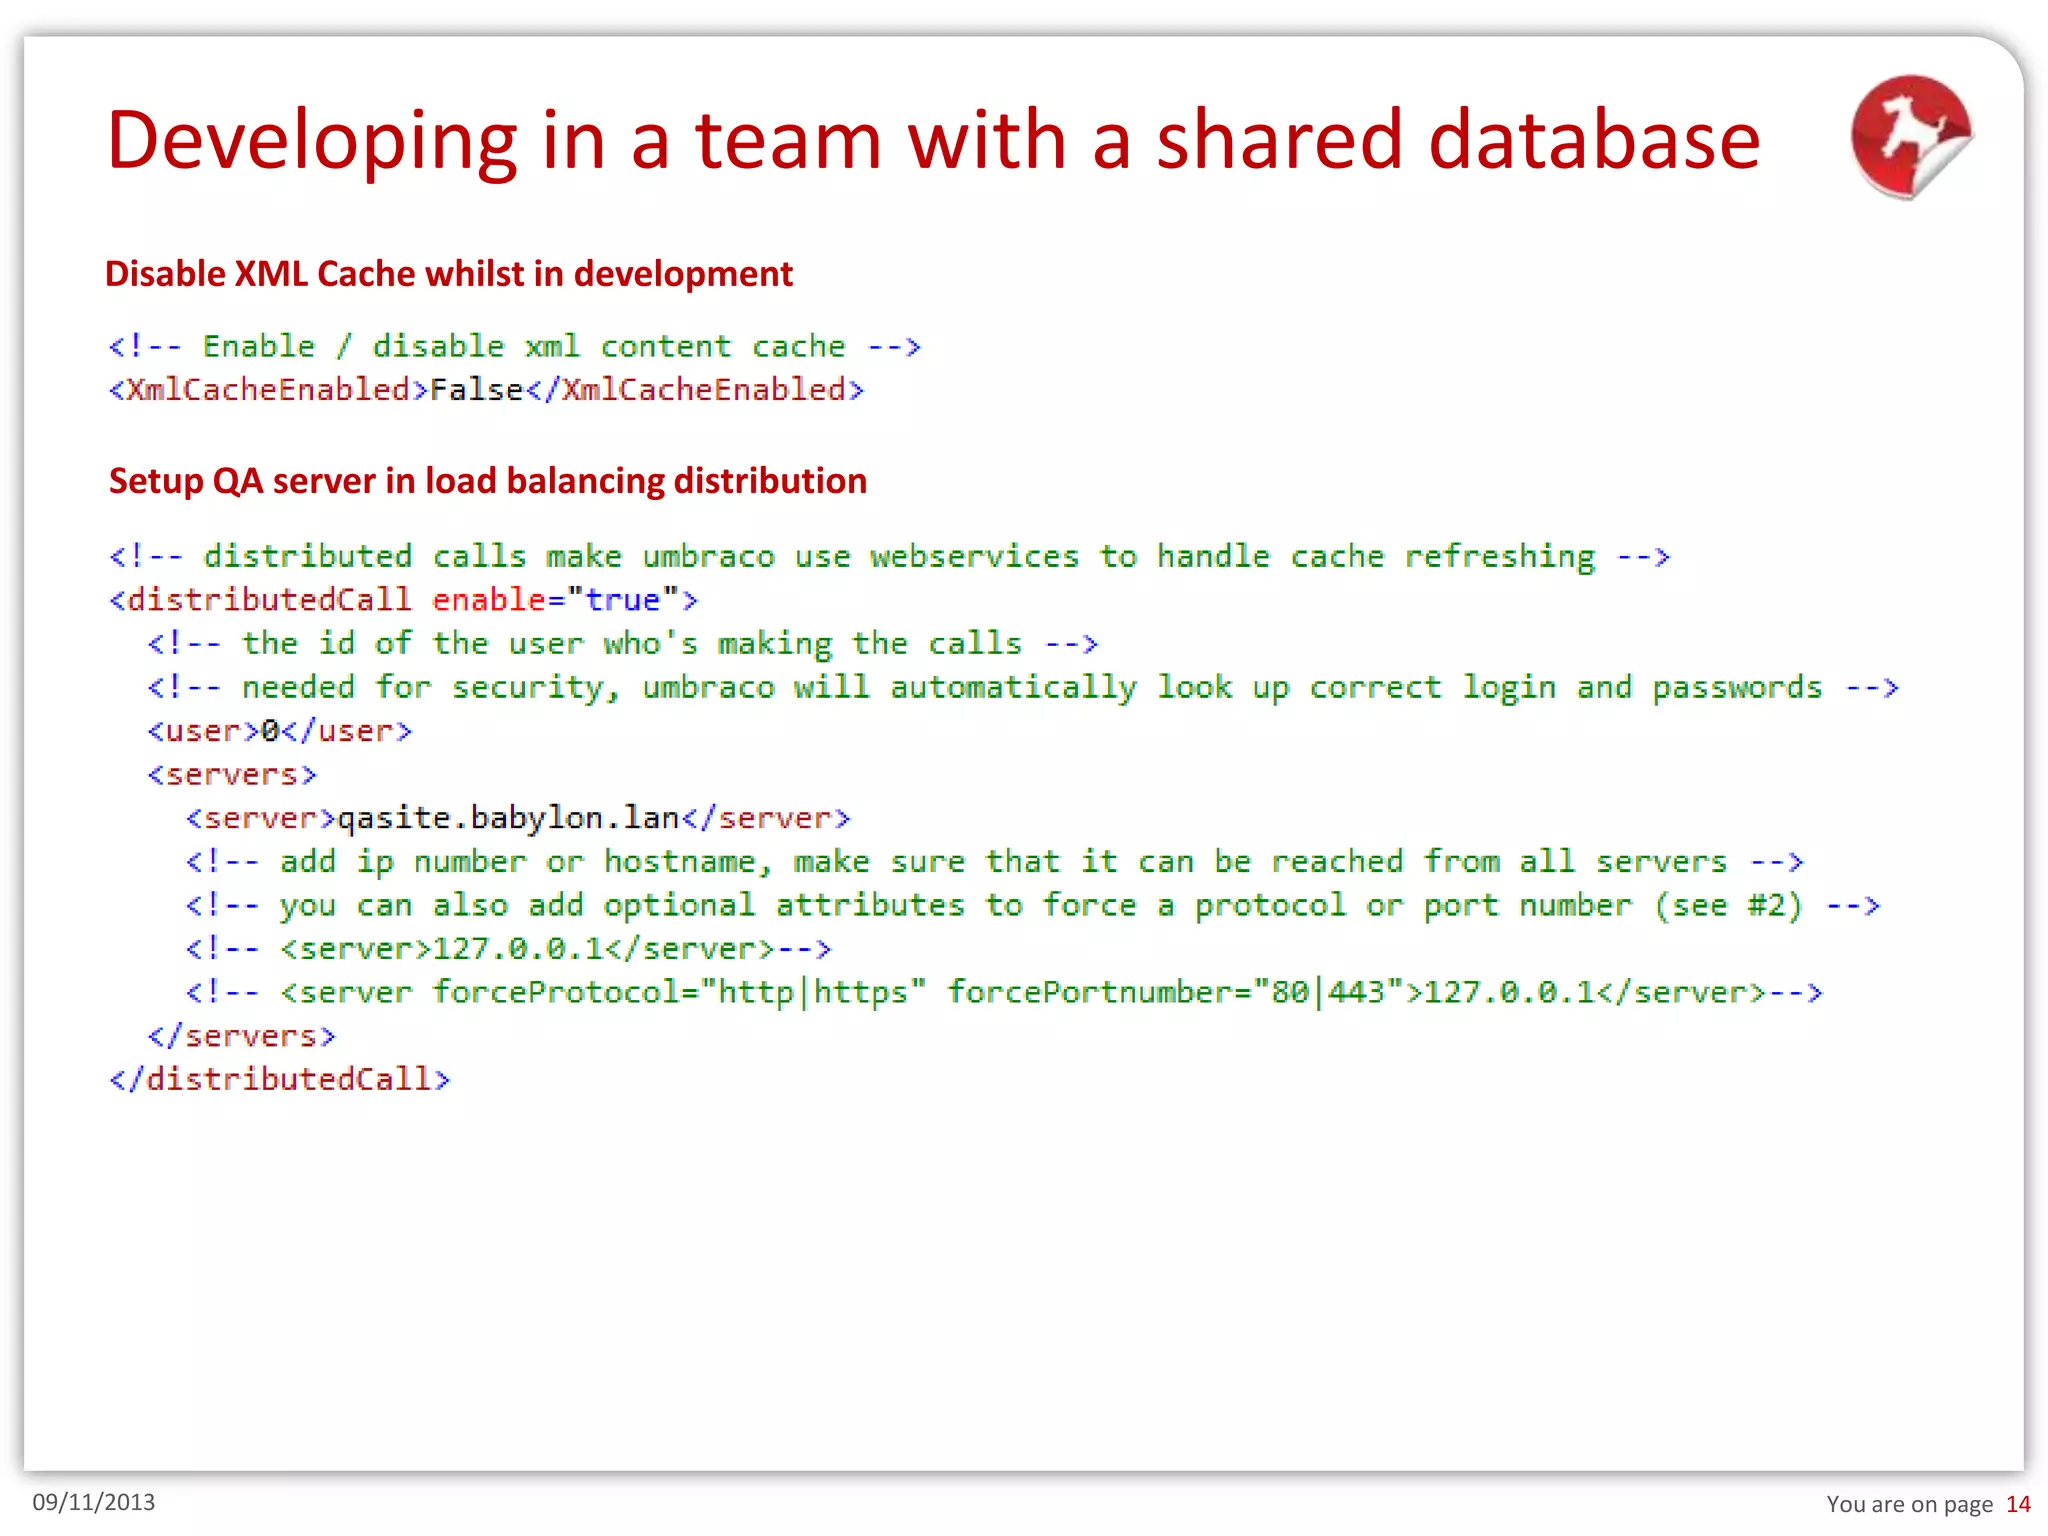Click the XmlCacheEnabled False line
The height and width of the screenshot is (1536, 2048).
tap(486, 389)
